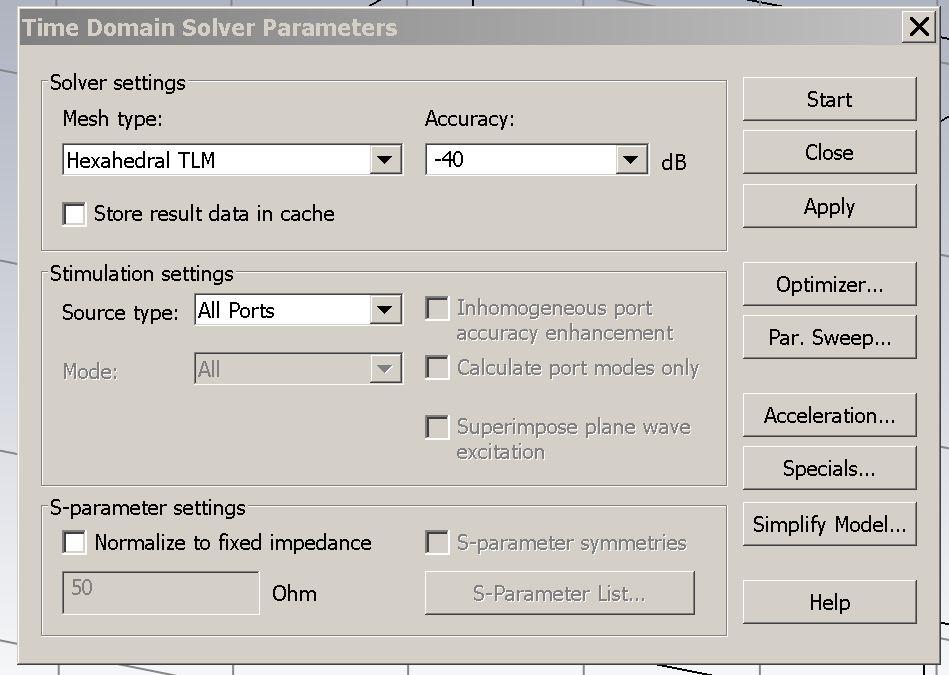Check Normalize to fixed impedance
The image size is (949, 675).
click(75, 543)
